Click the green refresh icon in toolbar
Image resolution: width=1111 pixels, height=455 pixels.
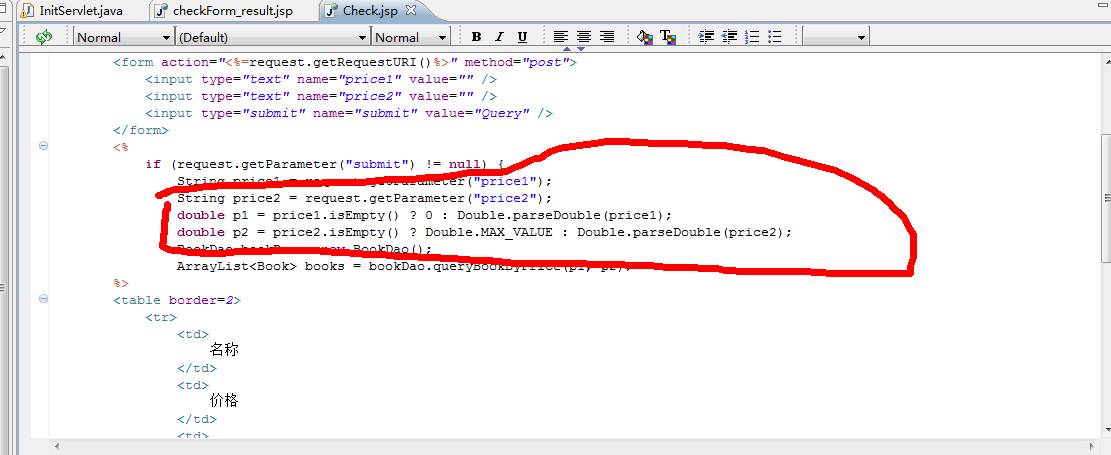pyautogui.click(x=43, y=37)
